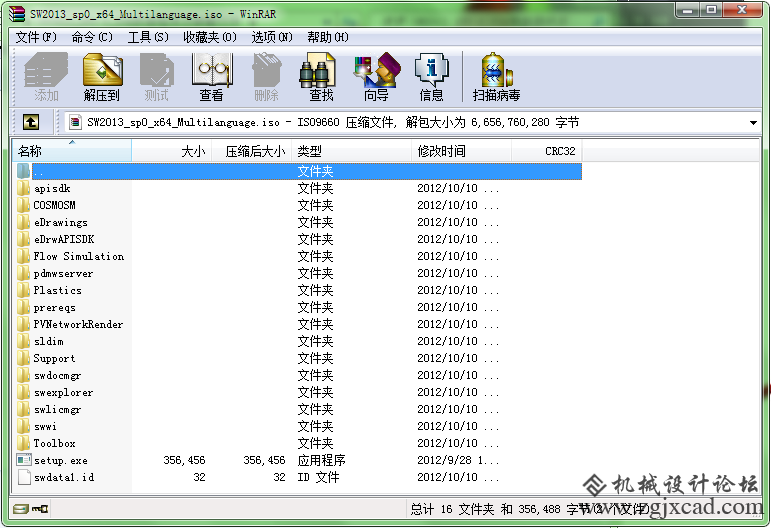This screenshot has height=528, width=771.
Task: Click the Scan Virus (扫描病毒) icon
Action: click(497, 70)
